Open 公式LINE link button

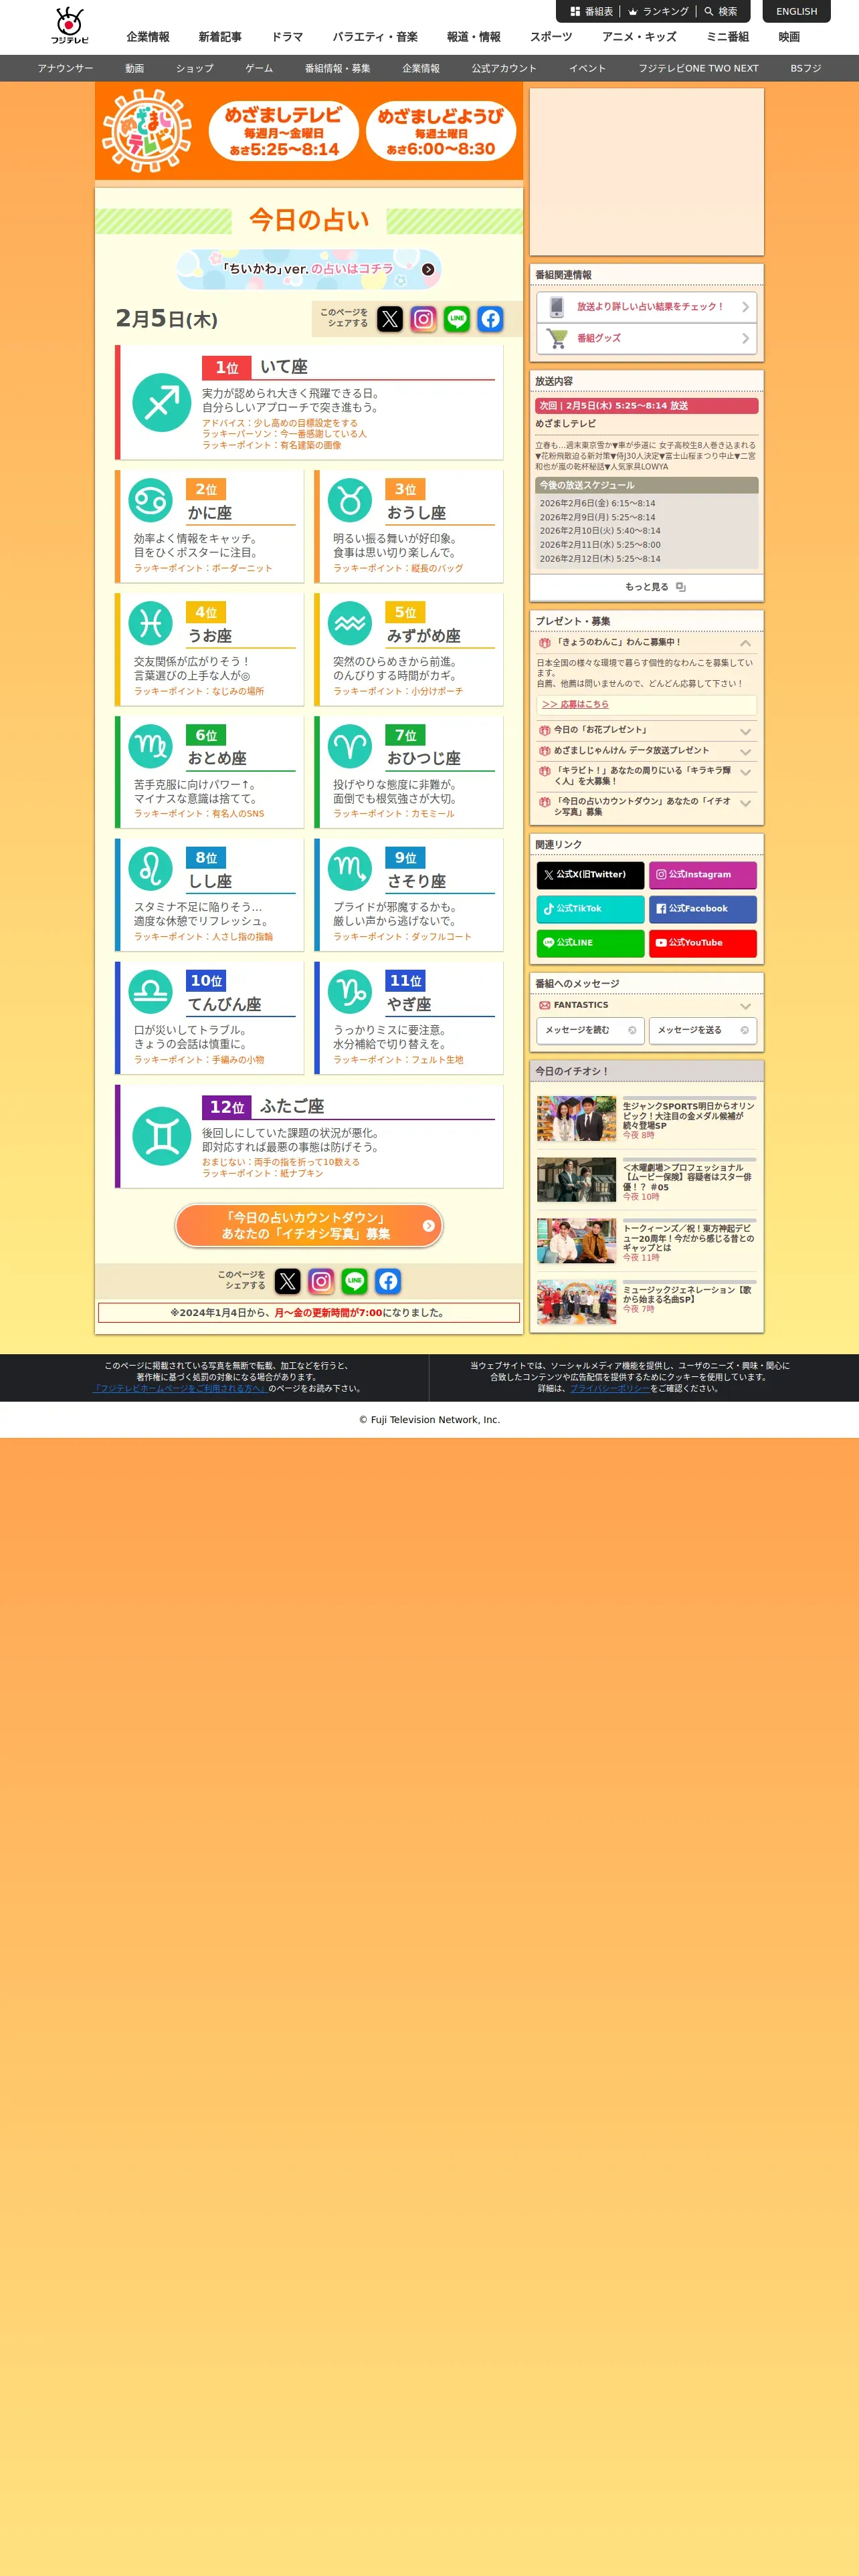click(590, 943)
